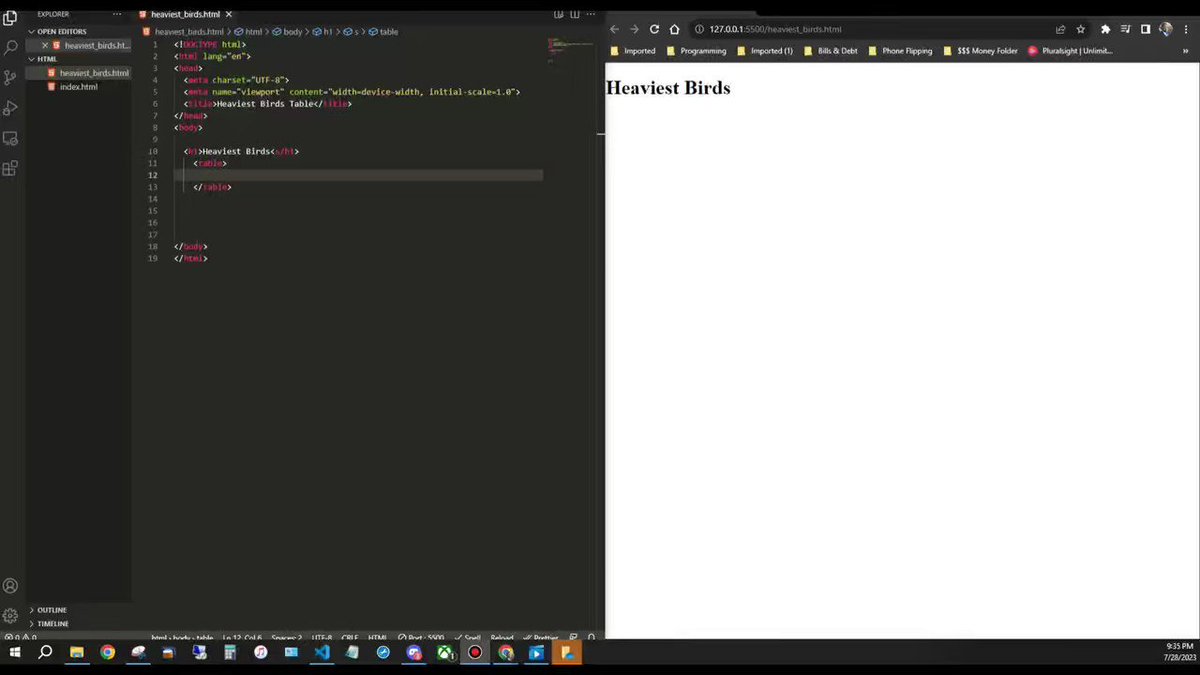The image size is (1200, 675).
Task: Change indentation via Spaces: 2
Action: (286, 637)
